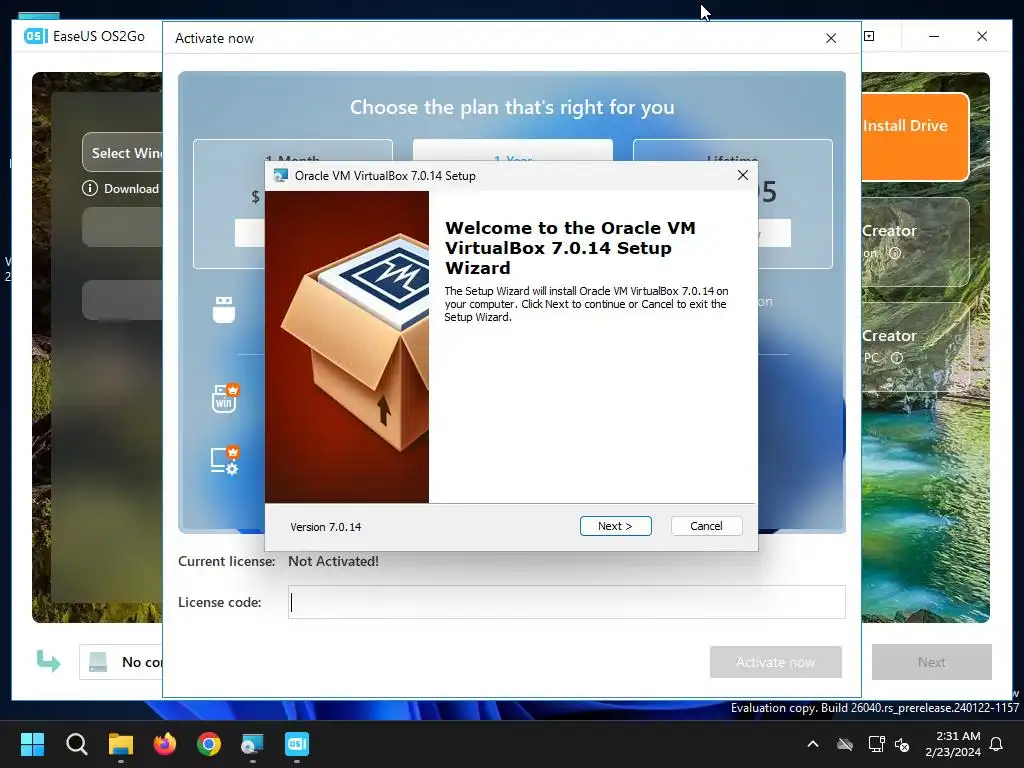Show hidden system tray icons
Viewport: 1024px width, 768px height.
click(x=813, y=744)
